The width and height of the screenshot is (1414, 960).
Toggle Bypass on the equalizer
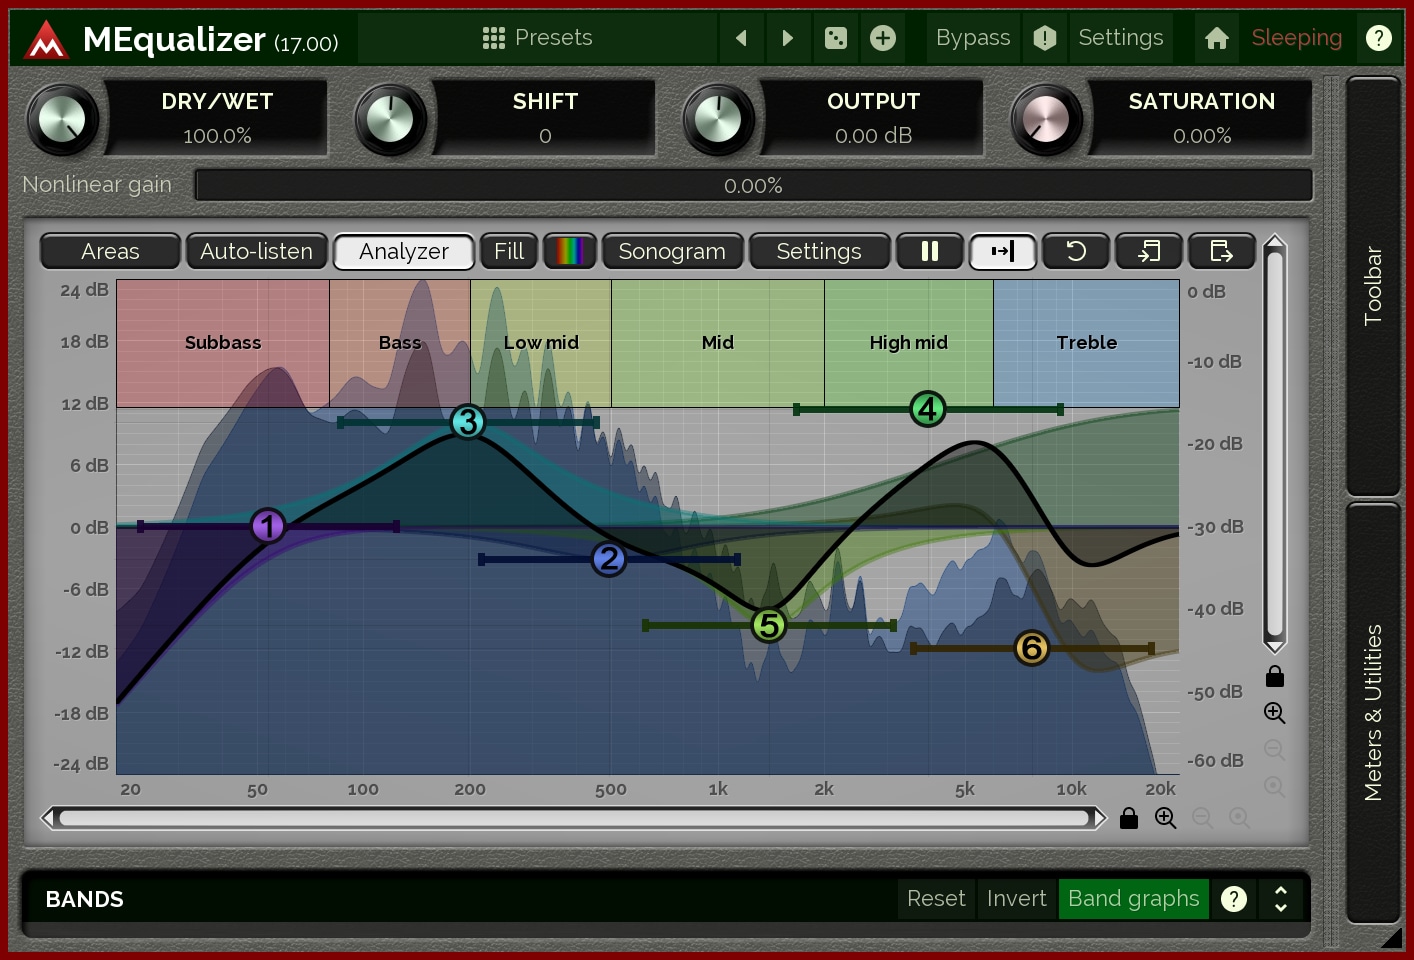pos(972,38)
